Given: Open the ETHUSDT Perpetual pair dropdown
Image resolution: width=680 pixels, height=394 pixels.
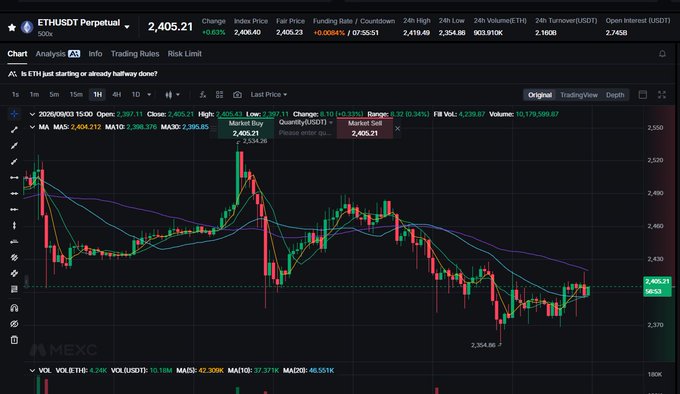Looking at the screenshot, I should coord(127,27).
